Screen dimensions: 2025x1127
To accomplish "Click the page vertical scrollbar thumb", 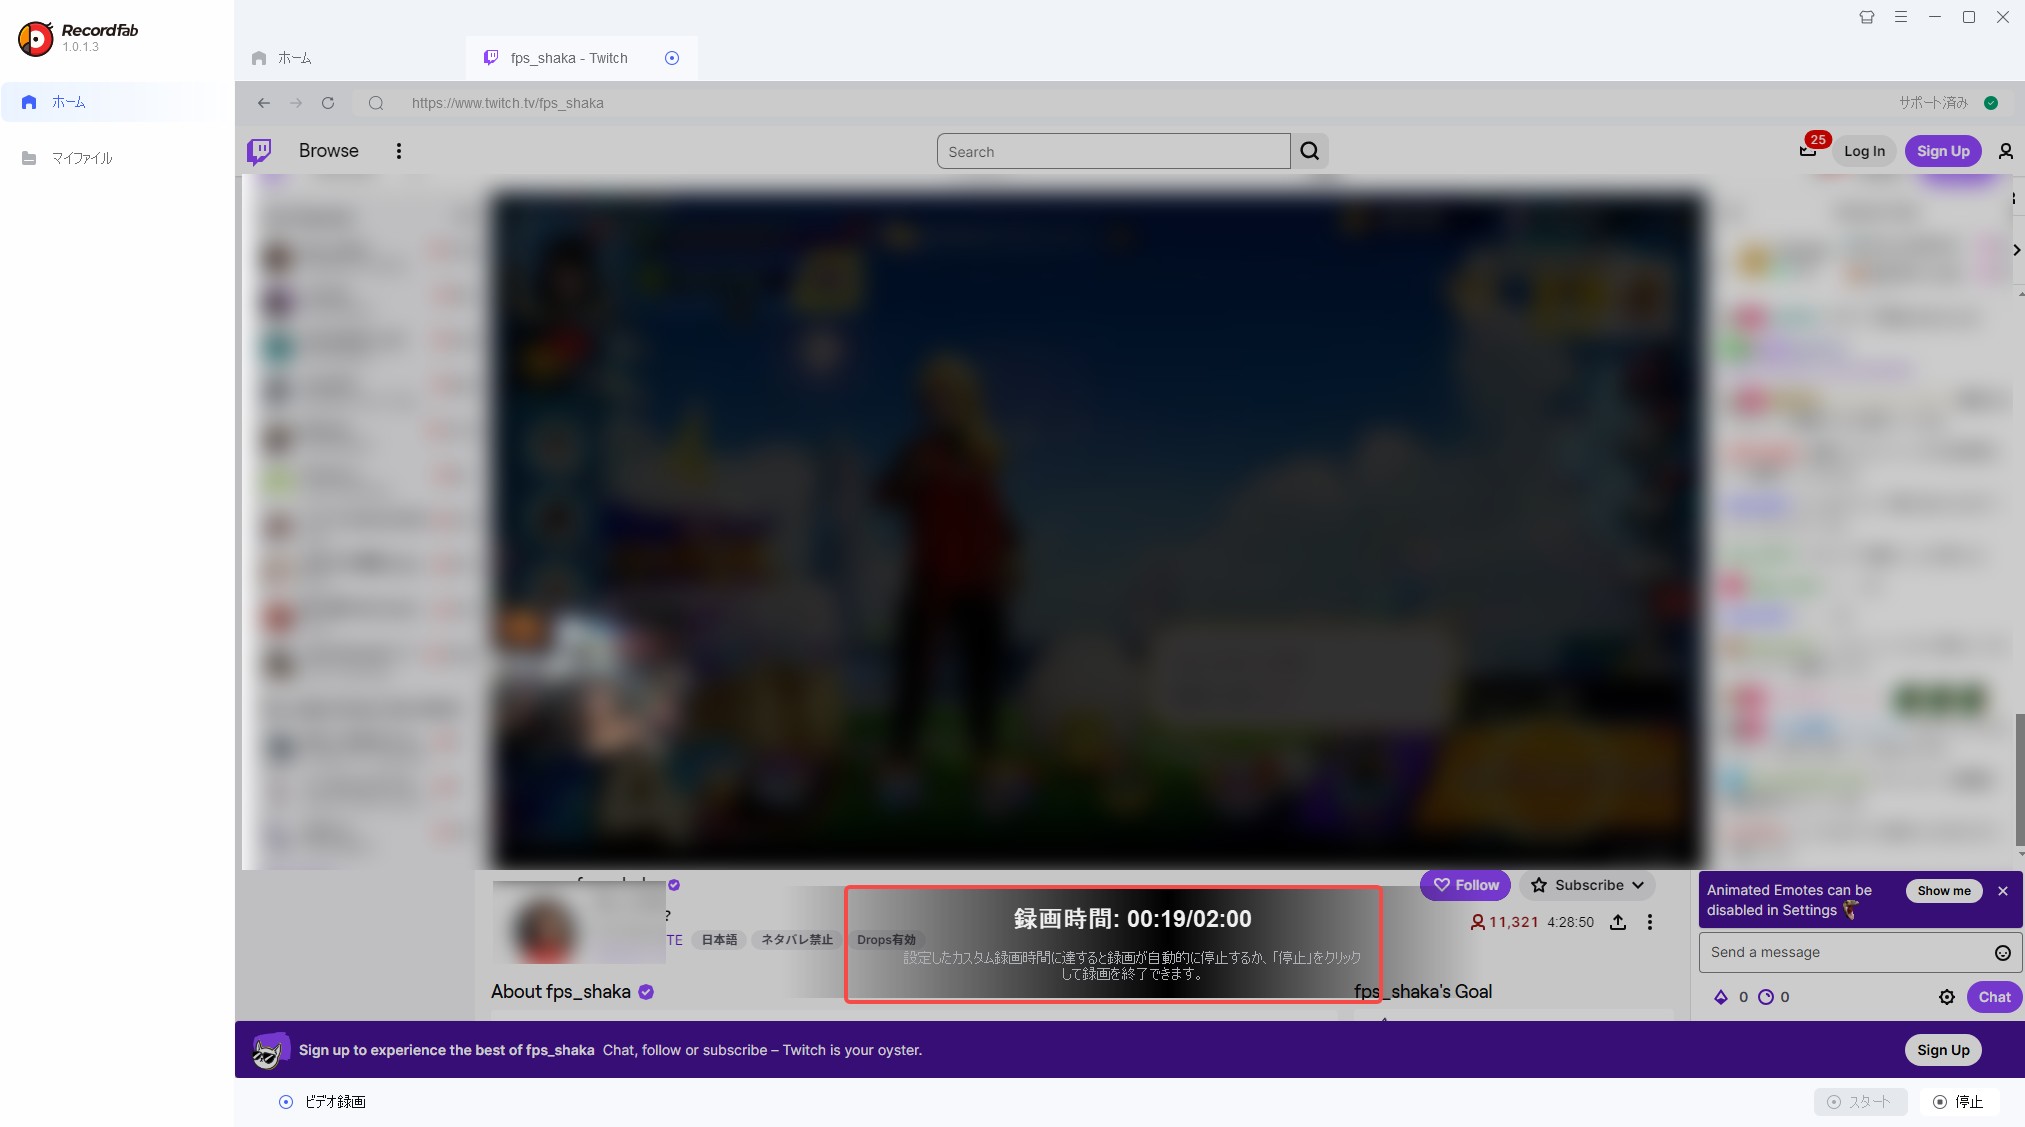I will tap(2019, 780).
